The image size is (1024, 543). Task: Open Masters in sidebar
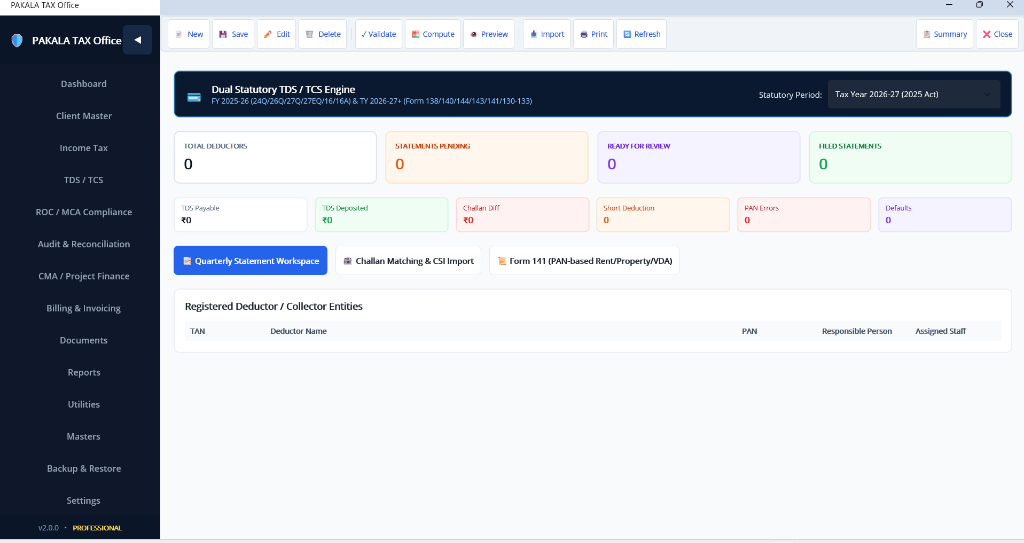point(84,436)
